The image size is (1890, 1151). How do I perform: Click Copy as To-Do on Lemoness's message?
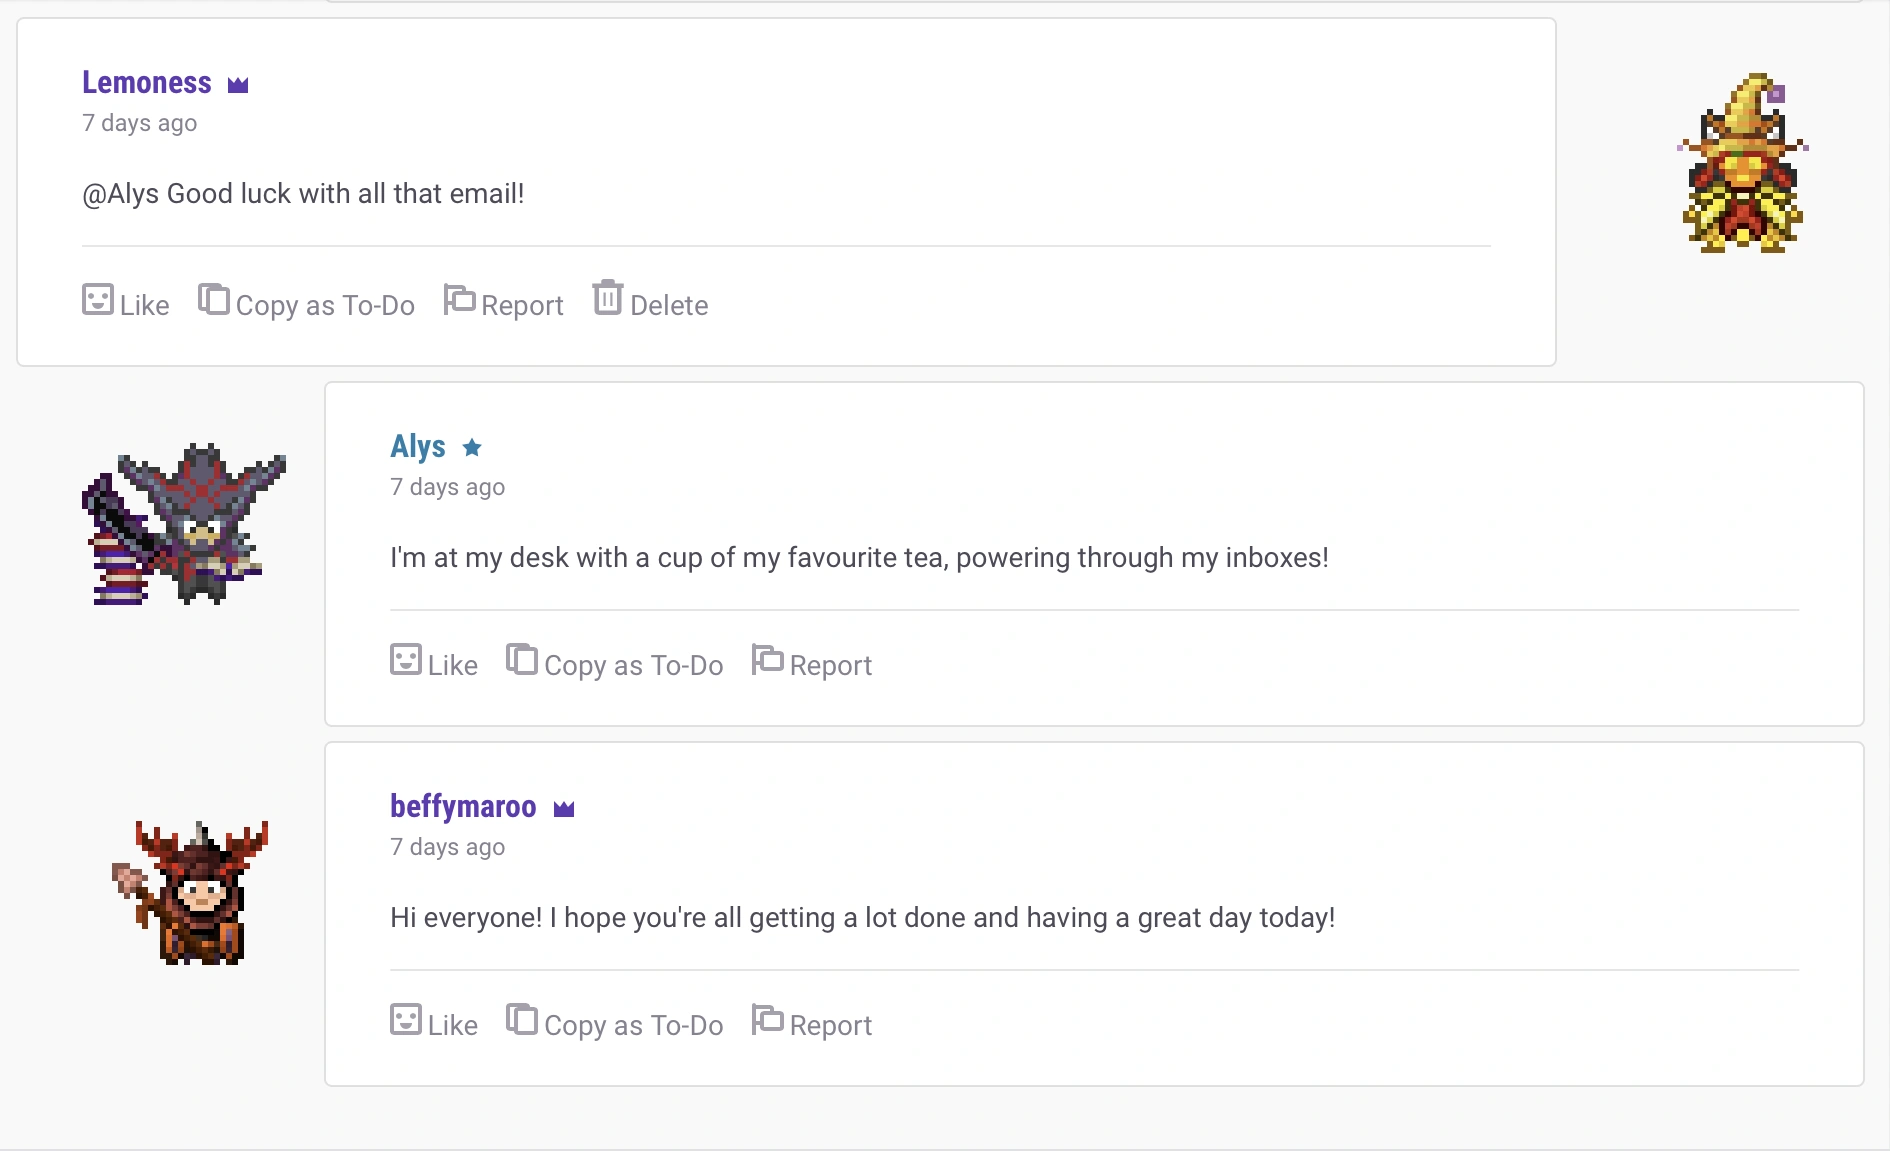[306, 303]
